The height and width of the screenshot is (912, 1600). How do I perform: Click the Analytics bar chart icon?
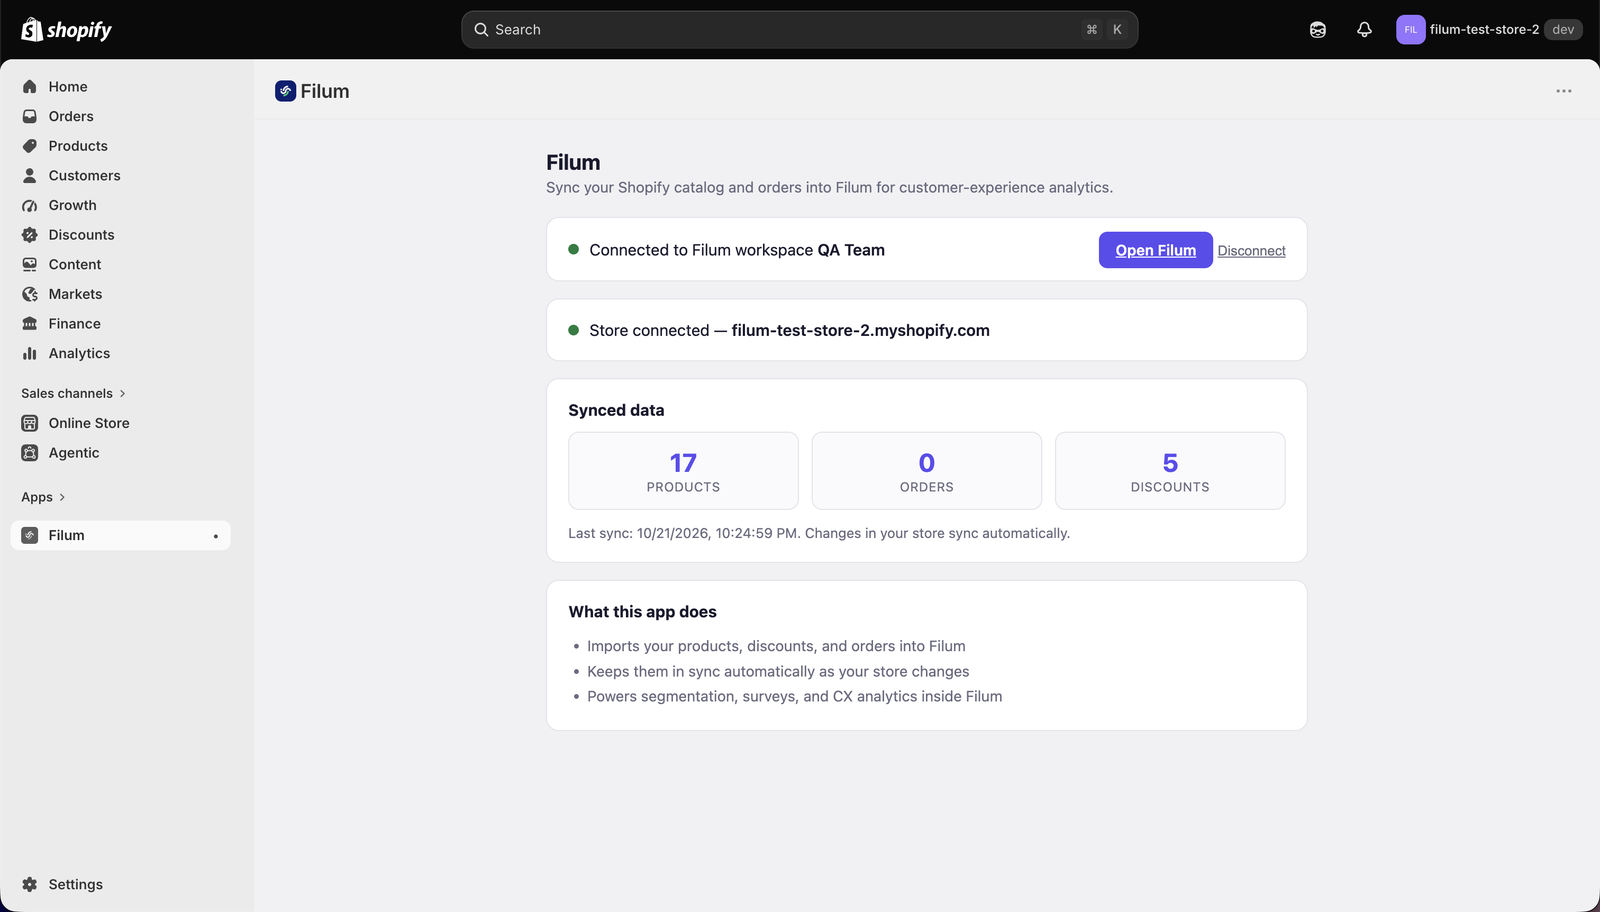coord(30,353)
